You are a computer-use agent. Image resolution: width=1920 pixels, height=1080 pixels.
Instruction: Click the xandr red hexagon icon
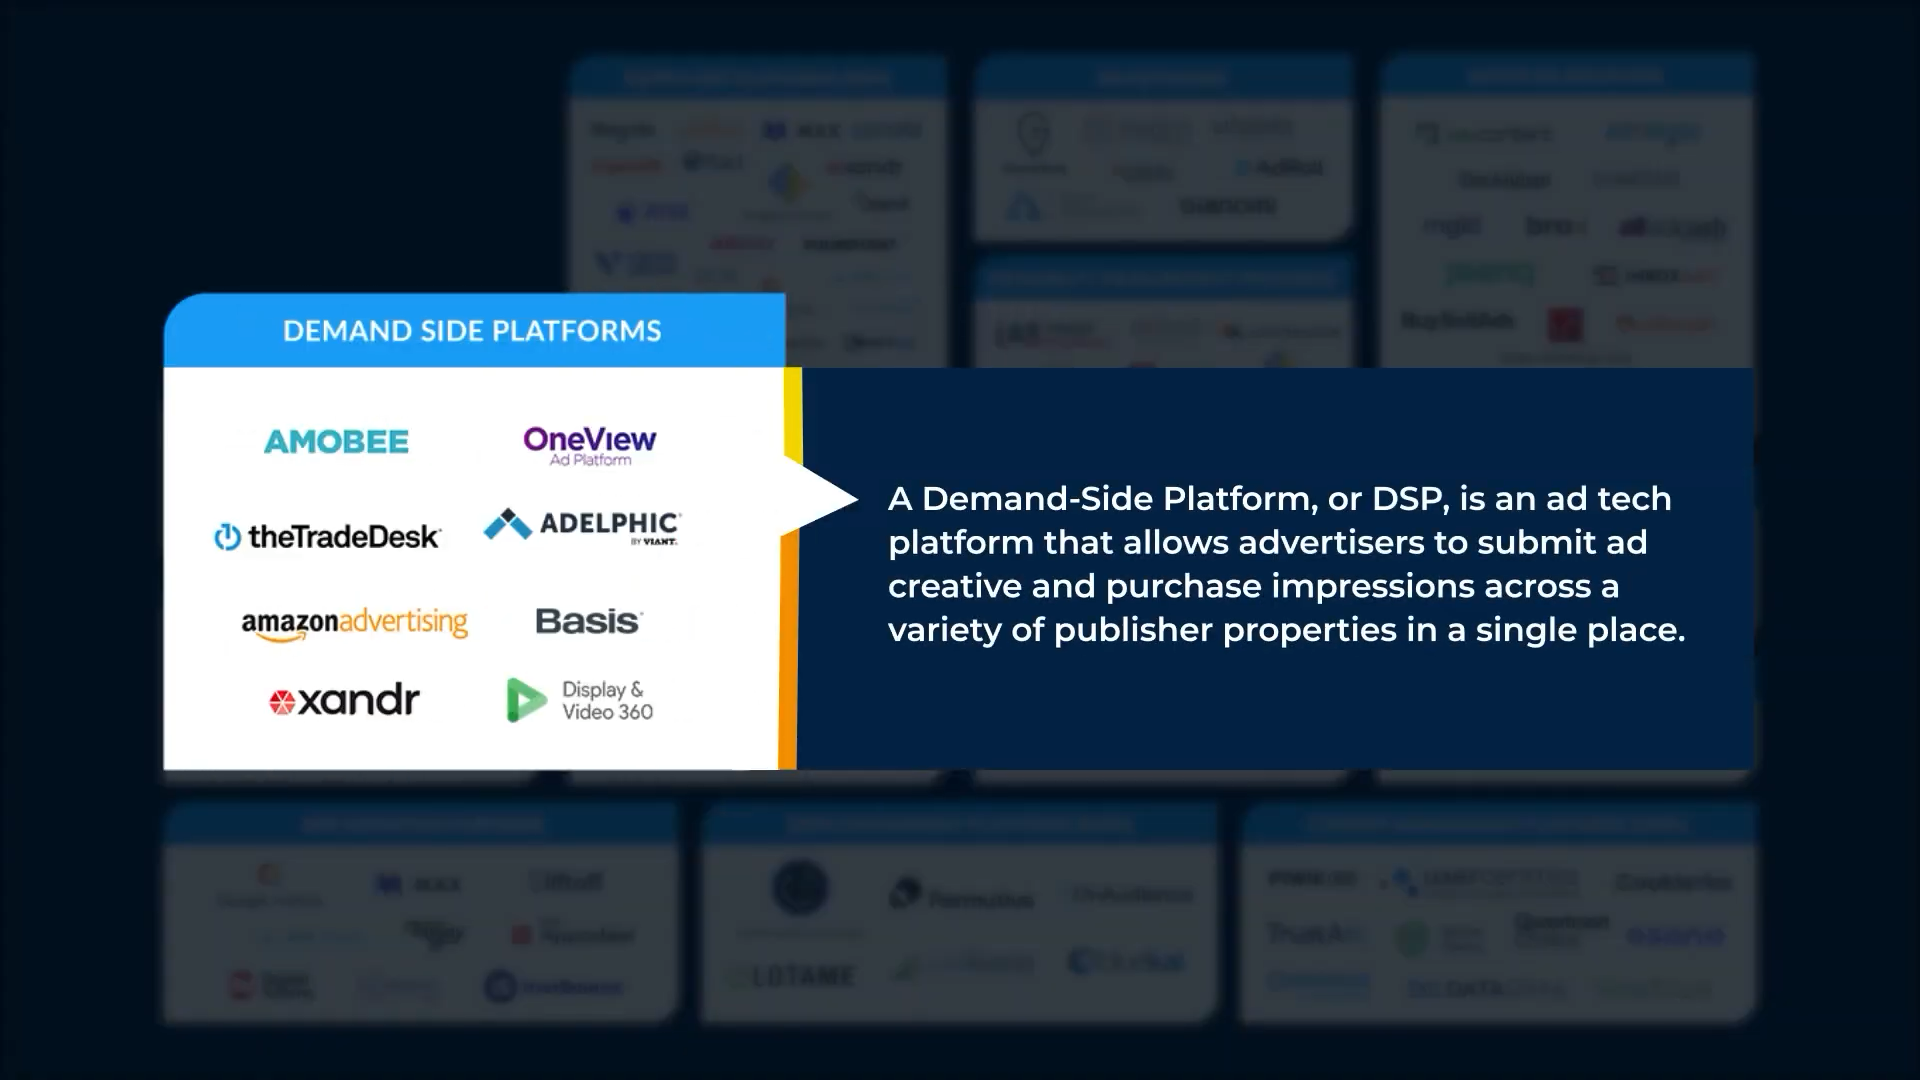282,702
